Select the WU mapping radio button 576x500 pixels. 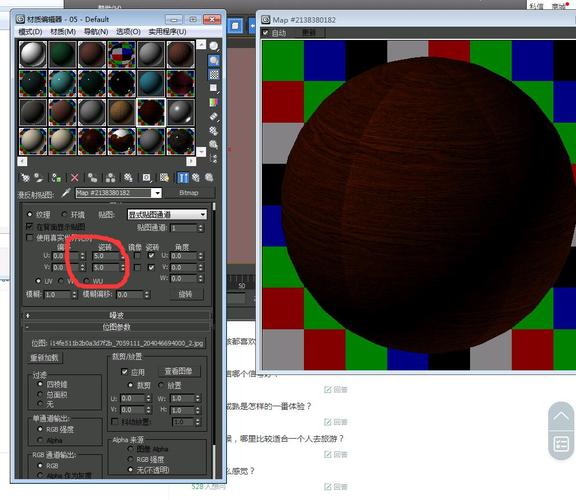[x=87, y=281]
